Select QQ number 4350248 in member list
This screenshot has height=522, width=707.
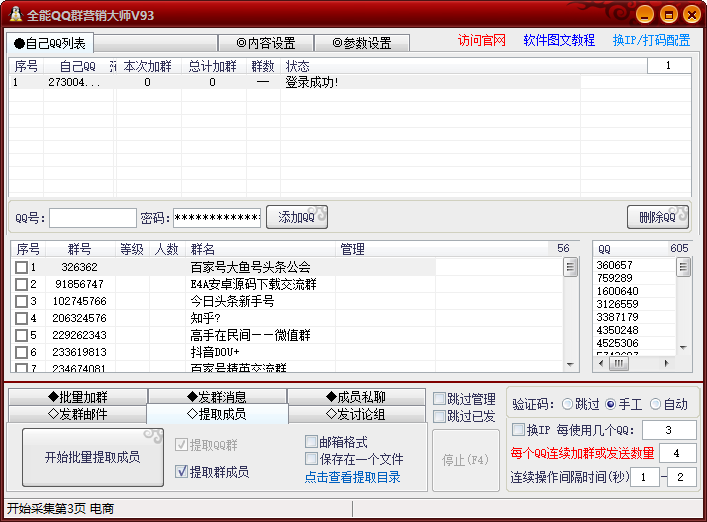[x=617, y=330]
